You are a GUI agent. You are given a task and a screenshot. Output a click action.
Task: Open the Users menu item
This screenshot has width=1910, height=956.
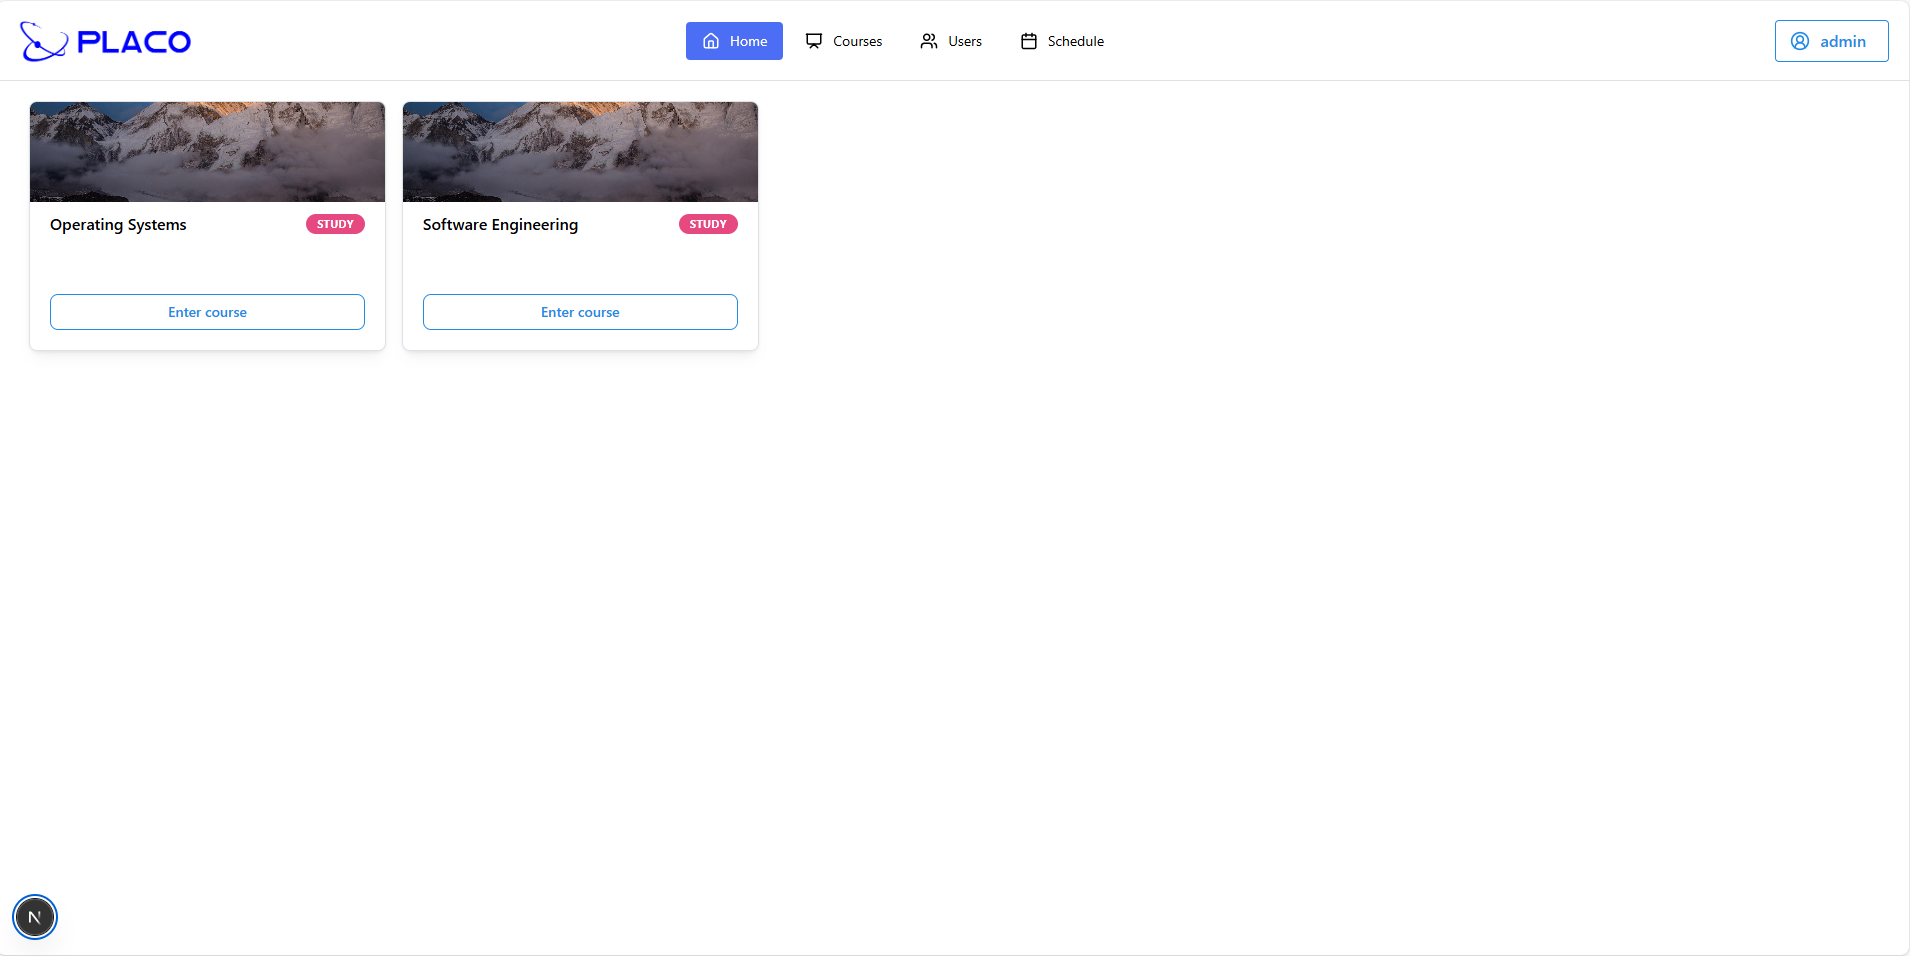pyautogui.click(x=951, y=41)
